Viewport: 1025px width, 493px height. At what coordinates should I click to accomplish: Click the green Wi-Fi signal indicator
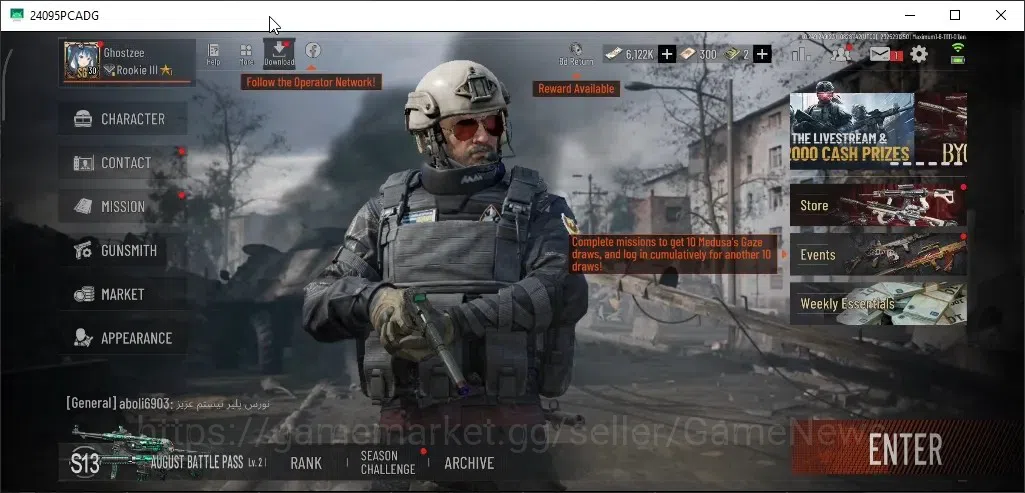pyautogui.click(x=958, y=47)
